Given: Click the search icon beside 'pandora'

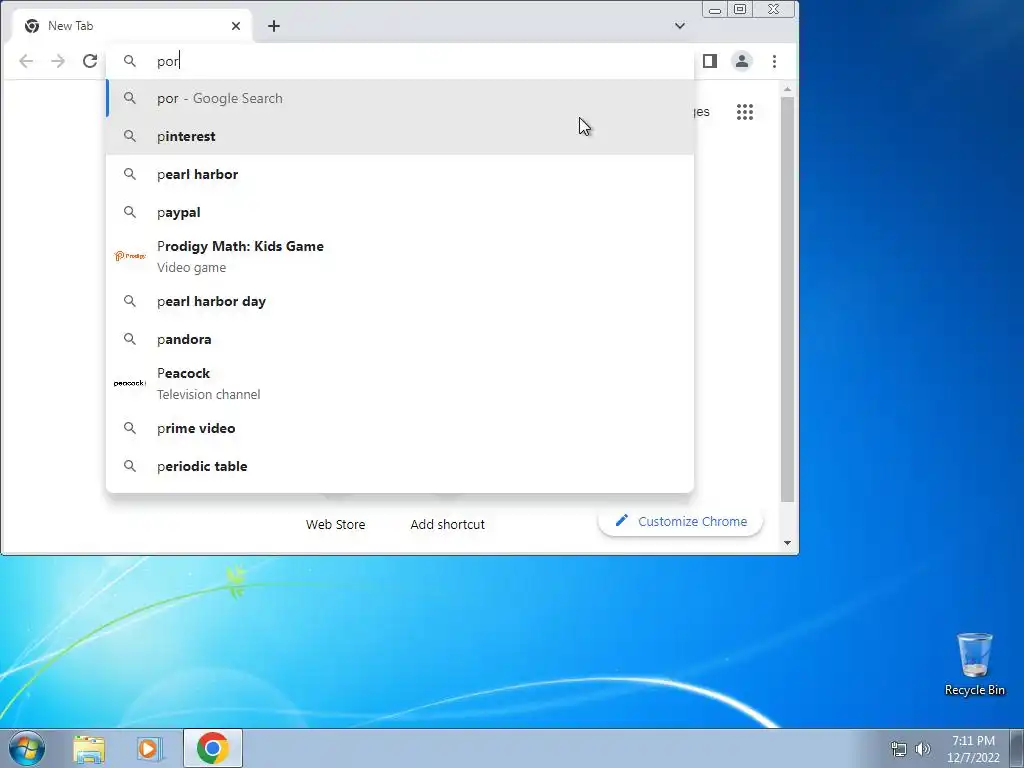Looking at the screenshot, I should [130, 339].
